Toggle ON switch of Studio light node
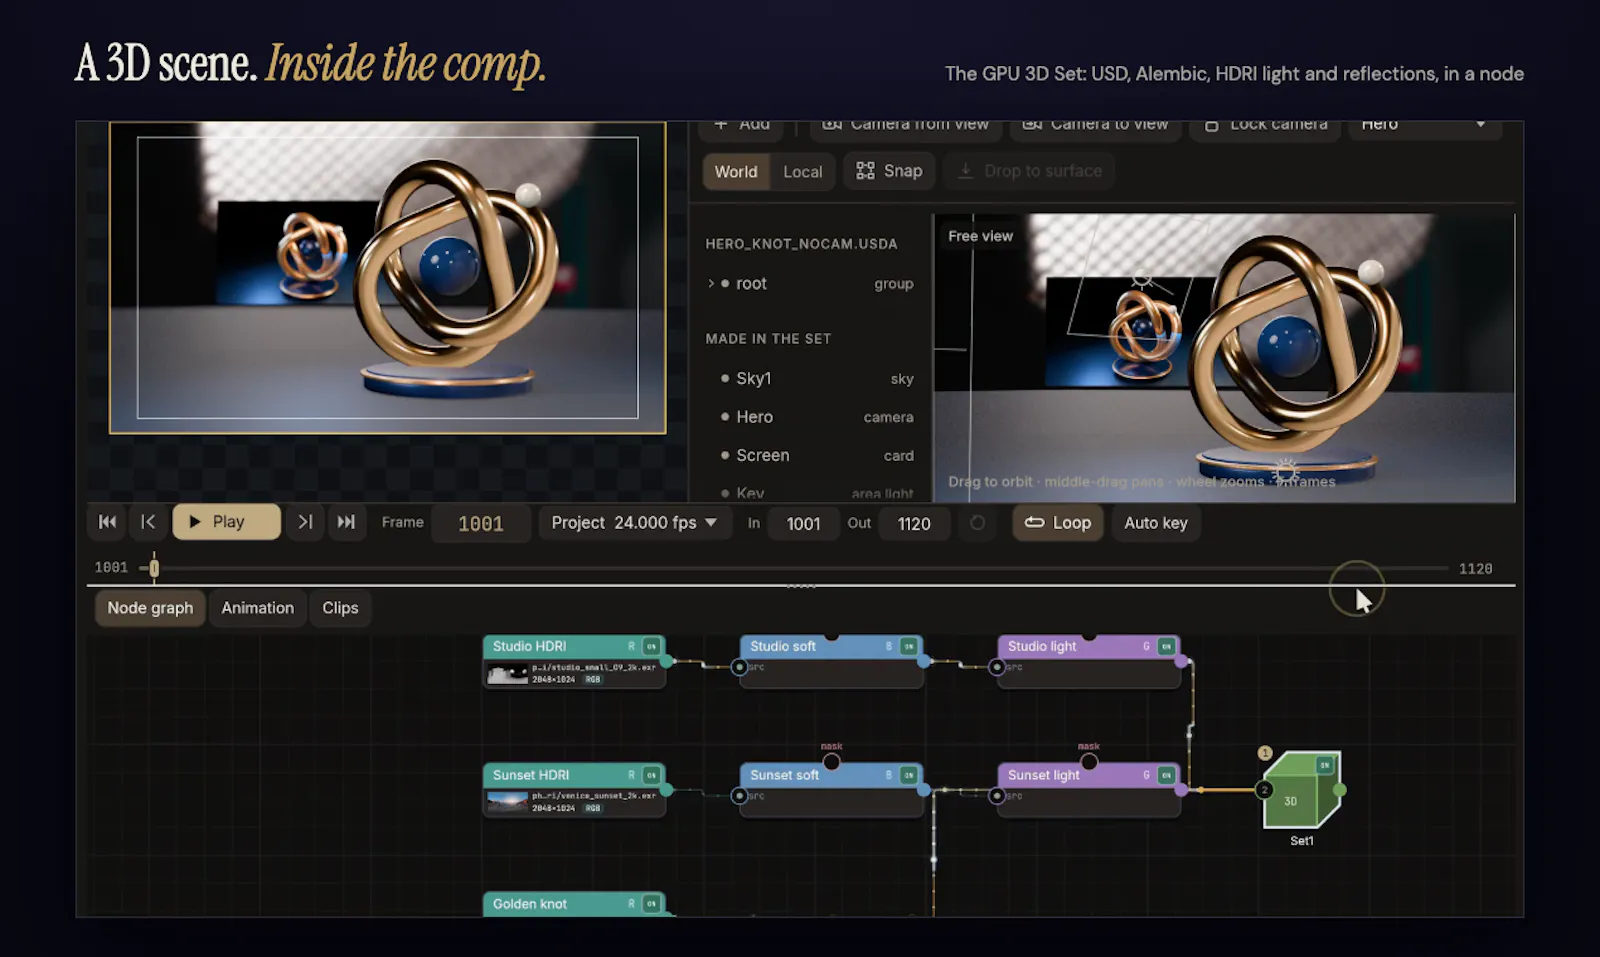Image resolution: width=1600 pixels, height=957 pixels. [1166, 647]
